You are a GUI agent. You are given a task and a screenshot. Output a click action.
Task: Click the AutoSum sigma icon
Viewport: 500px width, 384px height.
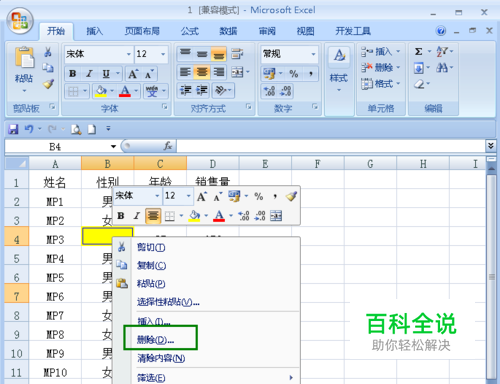point(418,52)
